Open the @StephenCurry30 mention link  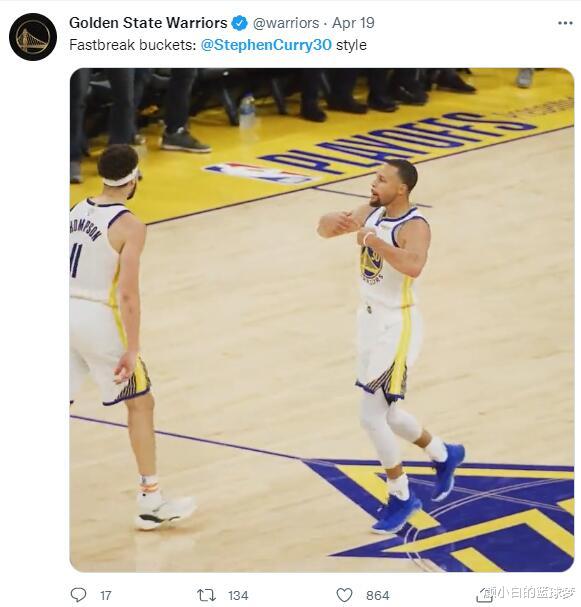(266, 45)
